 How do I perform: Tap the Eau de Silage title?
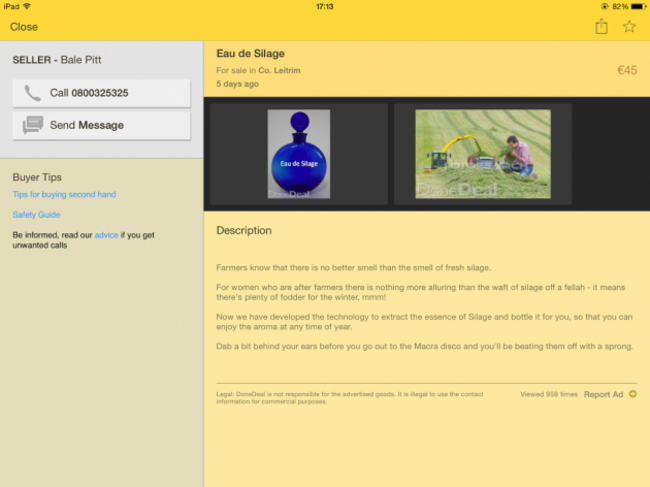coord(250,53)
